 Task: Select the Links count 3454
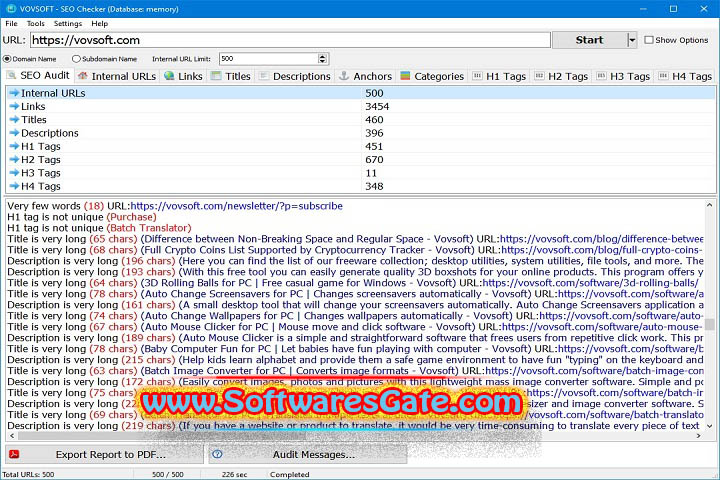click(377, 106)
